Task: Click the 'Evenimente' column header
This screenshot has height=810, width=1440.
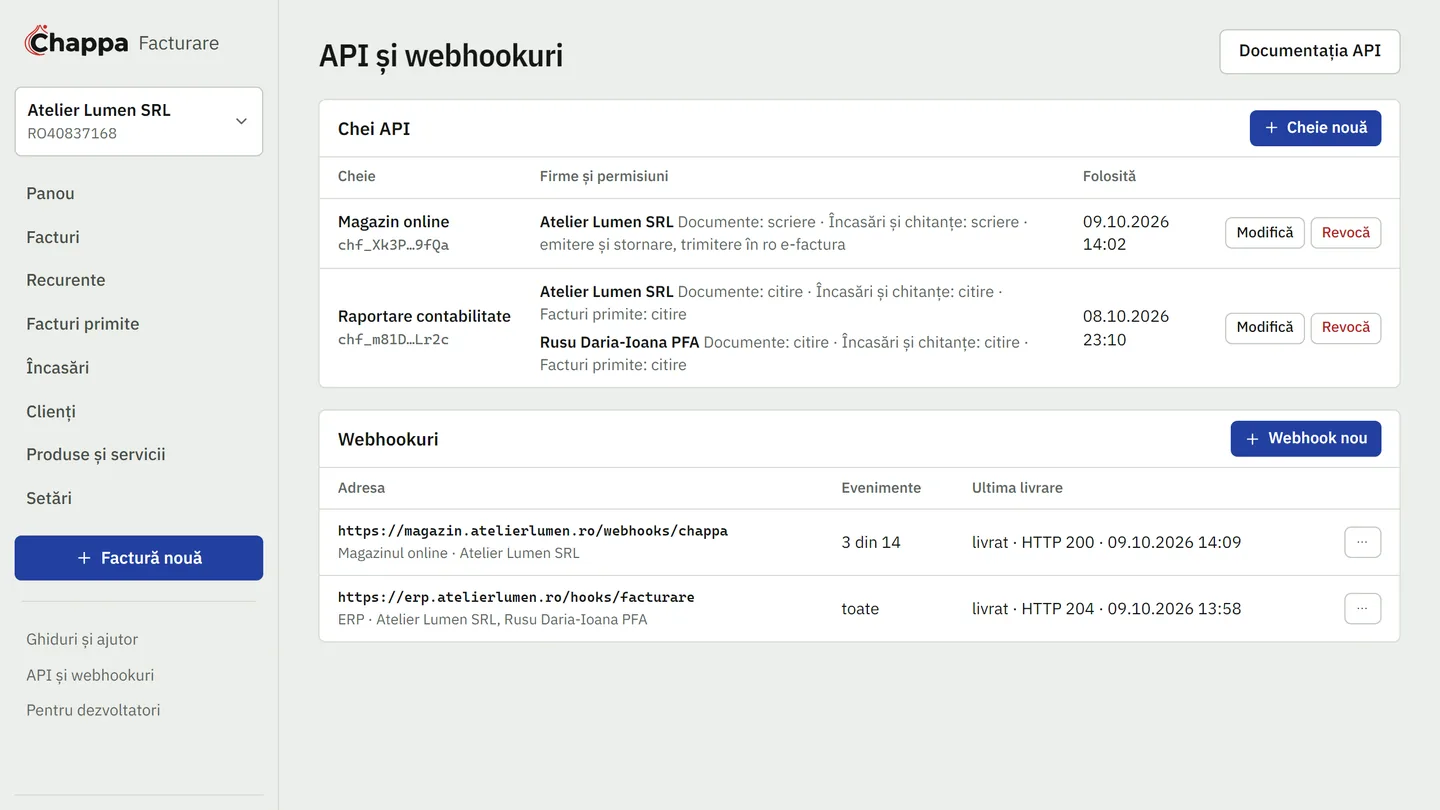Action: 881,488
